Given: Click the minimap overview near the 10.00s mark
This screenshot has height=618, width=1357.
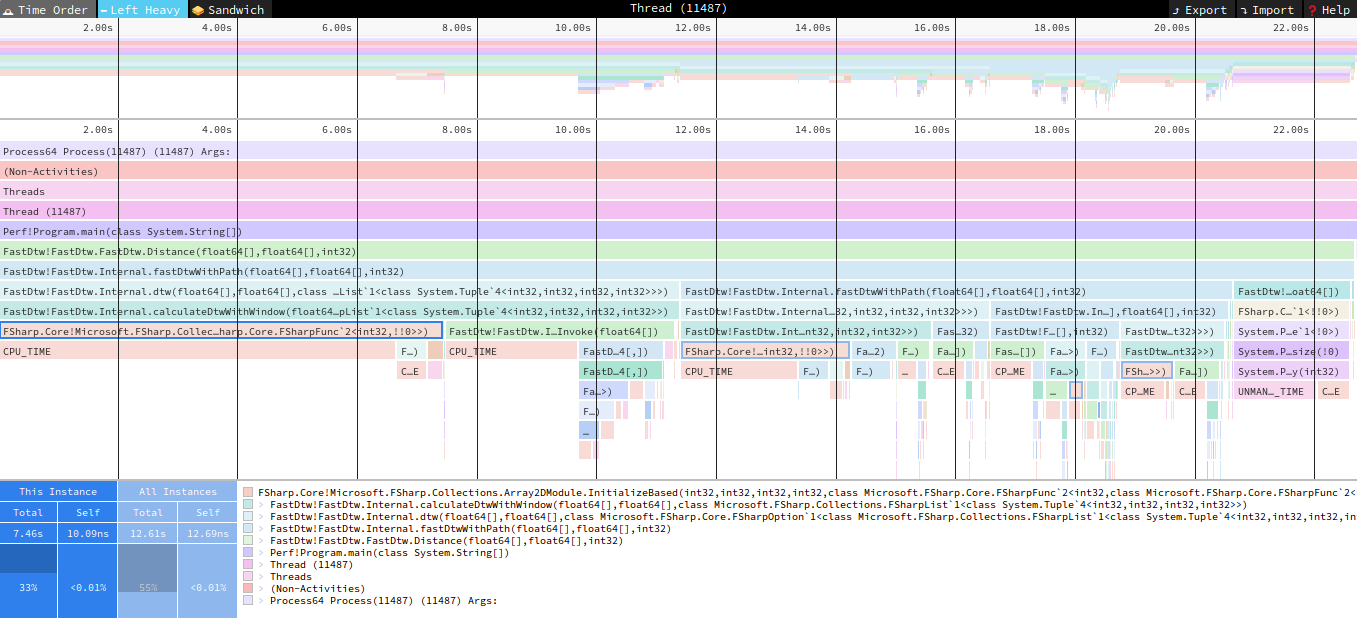Looking at the screenshot, I should (573, 70).
